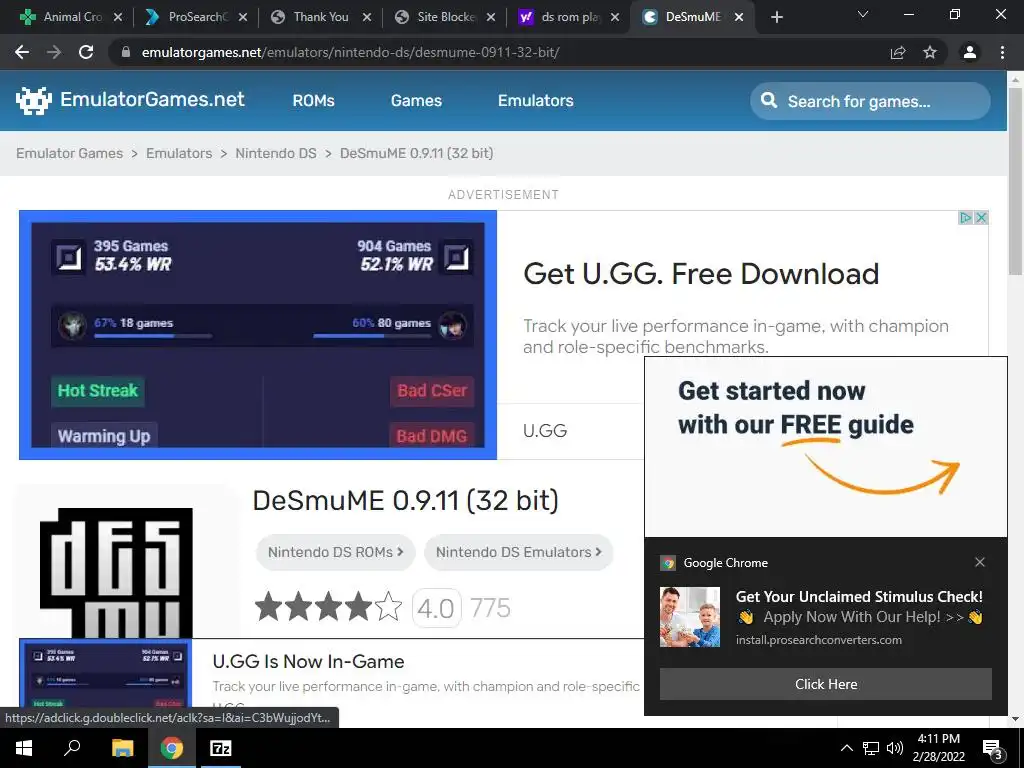Close the Thank You tab
1024x768 pixels.
[367, 17]
